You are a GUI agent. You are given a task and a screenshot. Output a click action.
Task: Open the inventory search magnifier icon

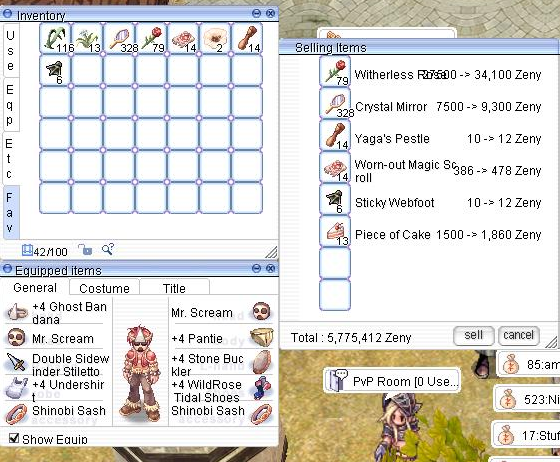pyautogui.click(x=108, y=249)
